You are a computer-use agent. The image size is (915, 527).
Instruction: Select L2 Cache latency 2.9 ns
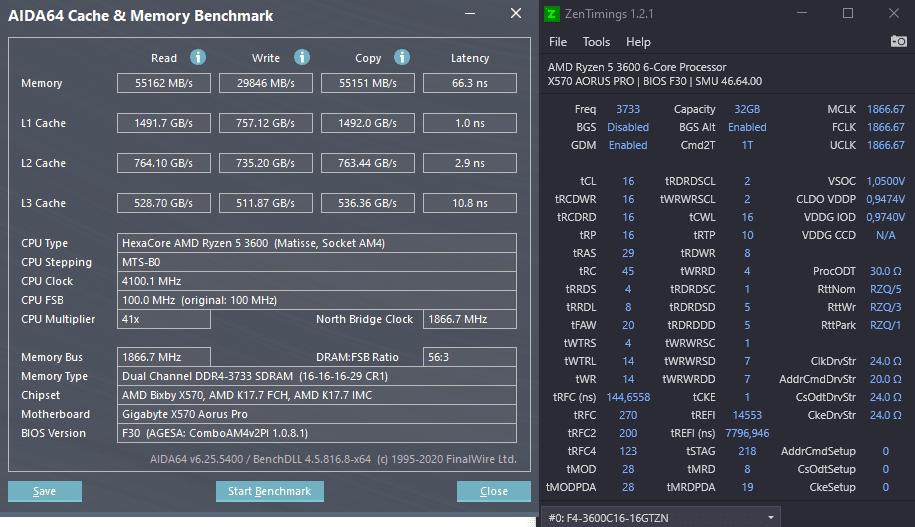[470, 163]
